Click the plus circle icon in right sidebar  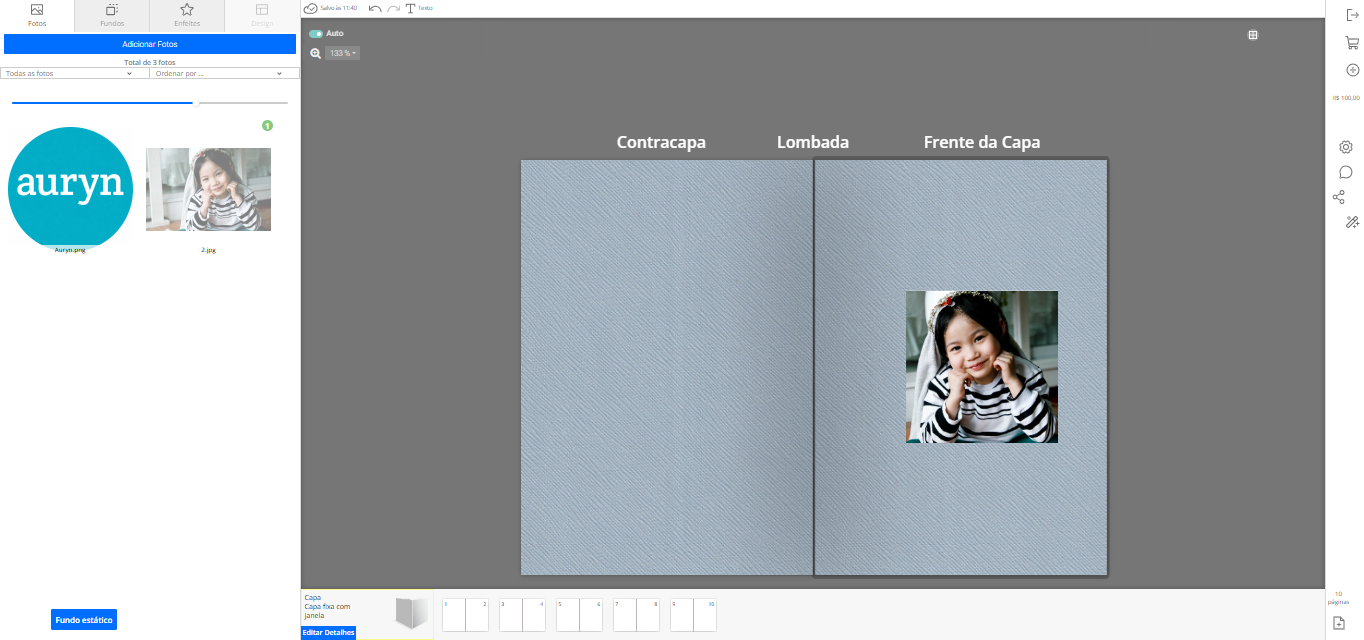tap(1353, 70)
